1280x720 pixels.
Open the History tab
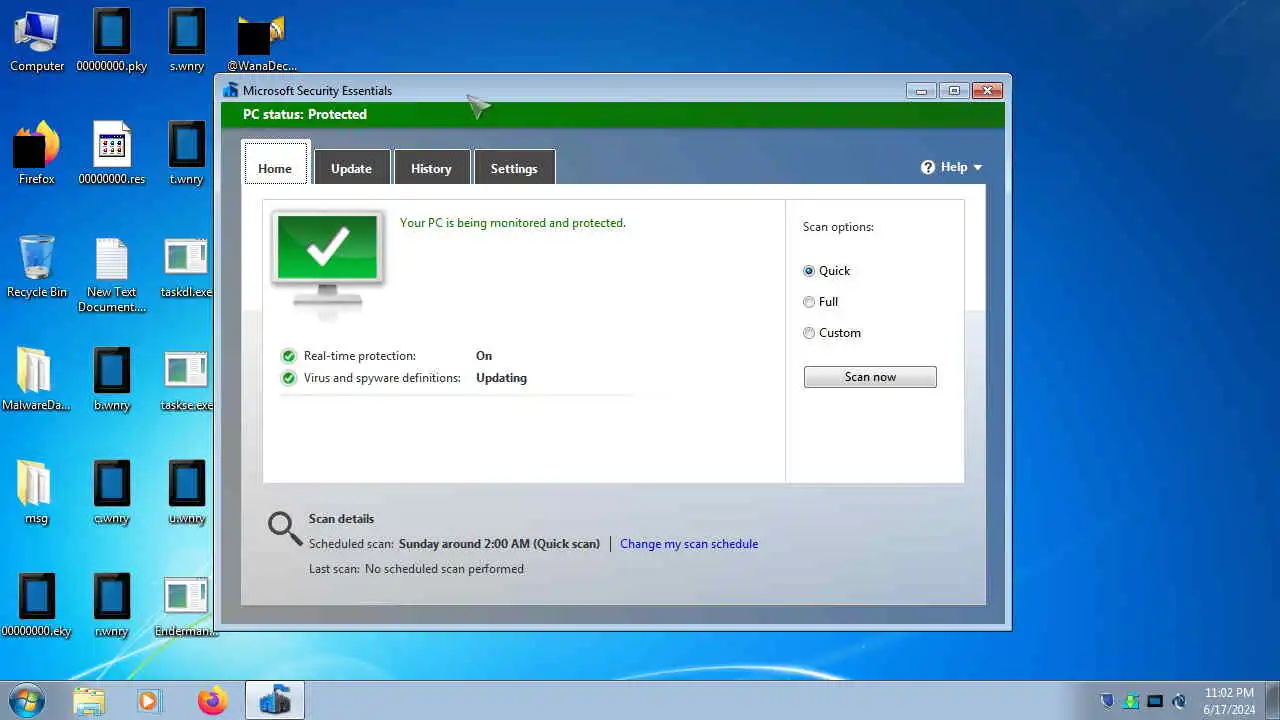pyautogui.click(x=431, y=166)
